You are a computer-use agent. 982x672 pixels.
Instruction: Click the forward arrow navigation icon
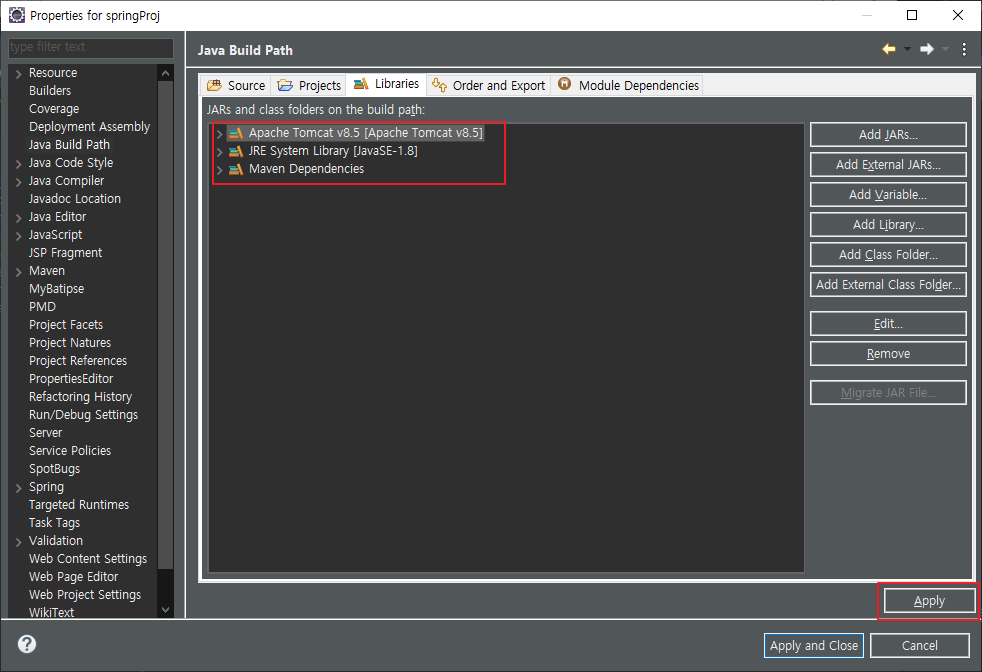[x=927, y=49]
